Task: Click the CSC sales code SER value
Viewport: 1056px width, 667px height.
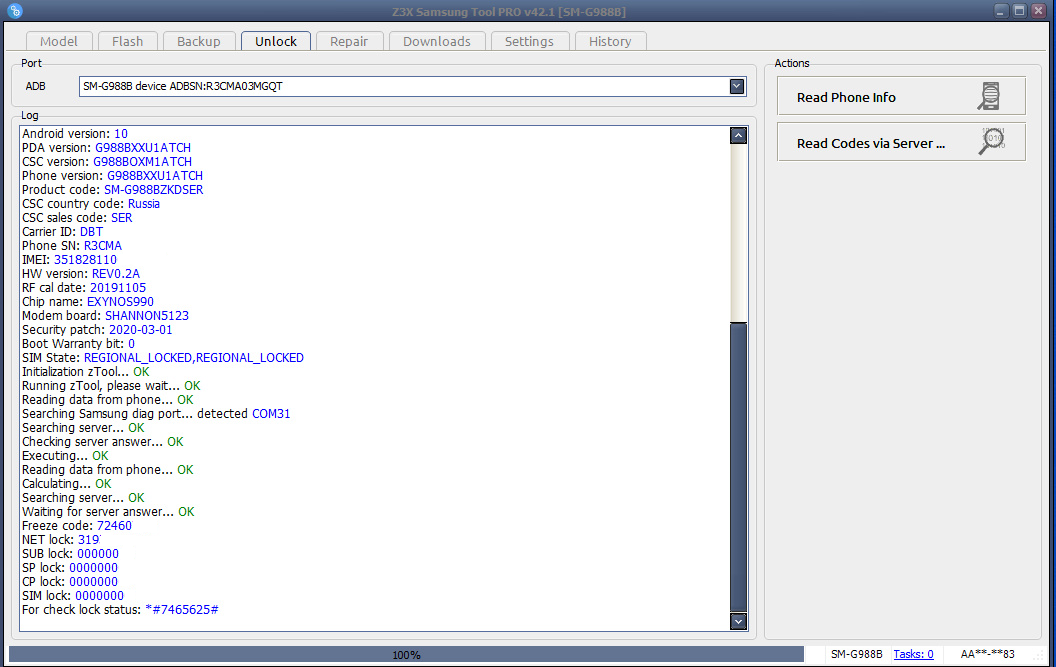Action: [122, 218]
